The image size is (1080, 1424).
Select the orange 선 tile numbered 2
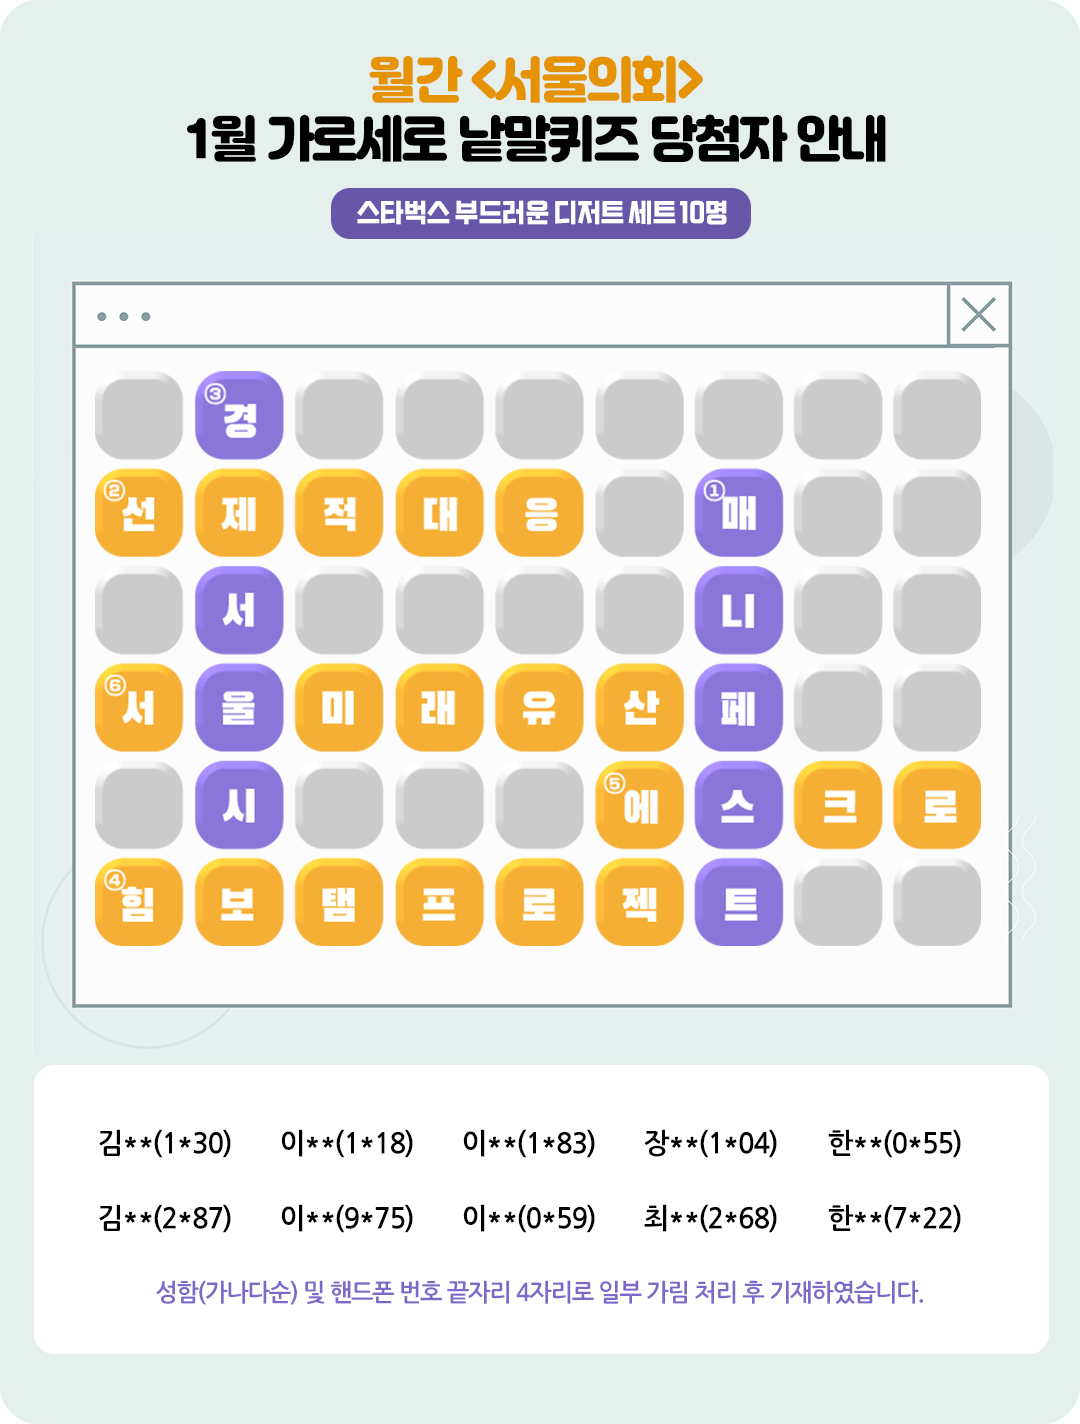point(139,512)
